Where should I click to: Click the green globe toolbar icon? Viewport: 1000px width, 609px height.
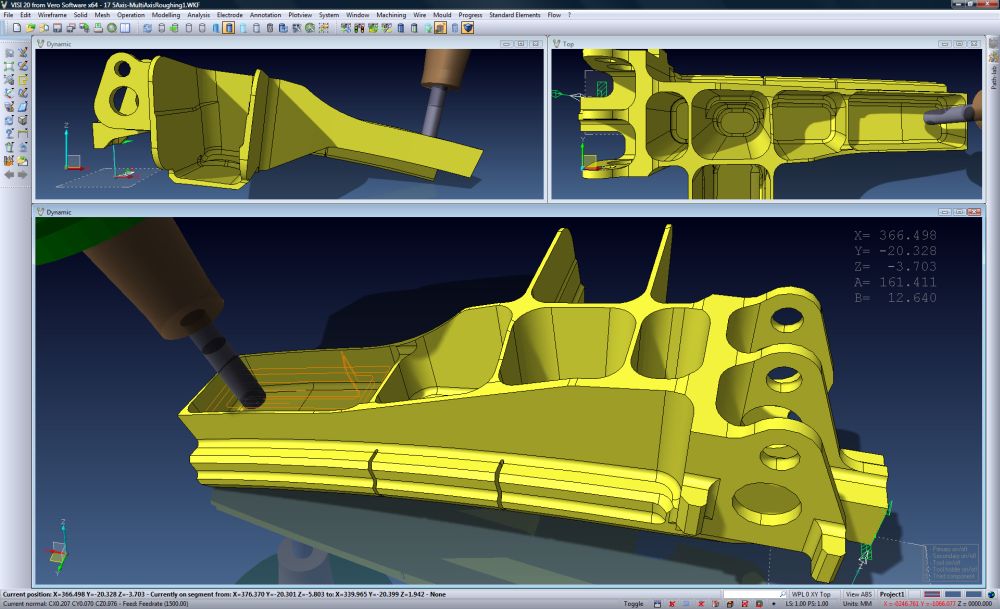click(x=112, y=27)
